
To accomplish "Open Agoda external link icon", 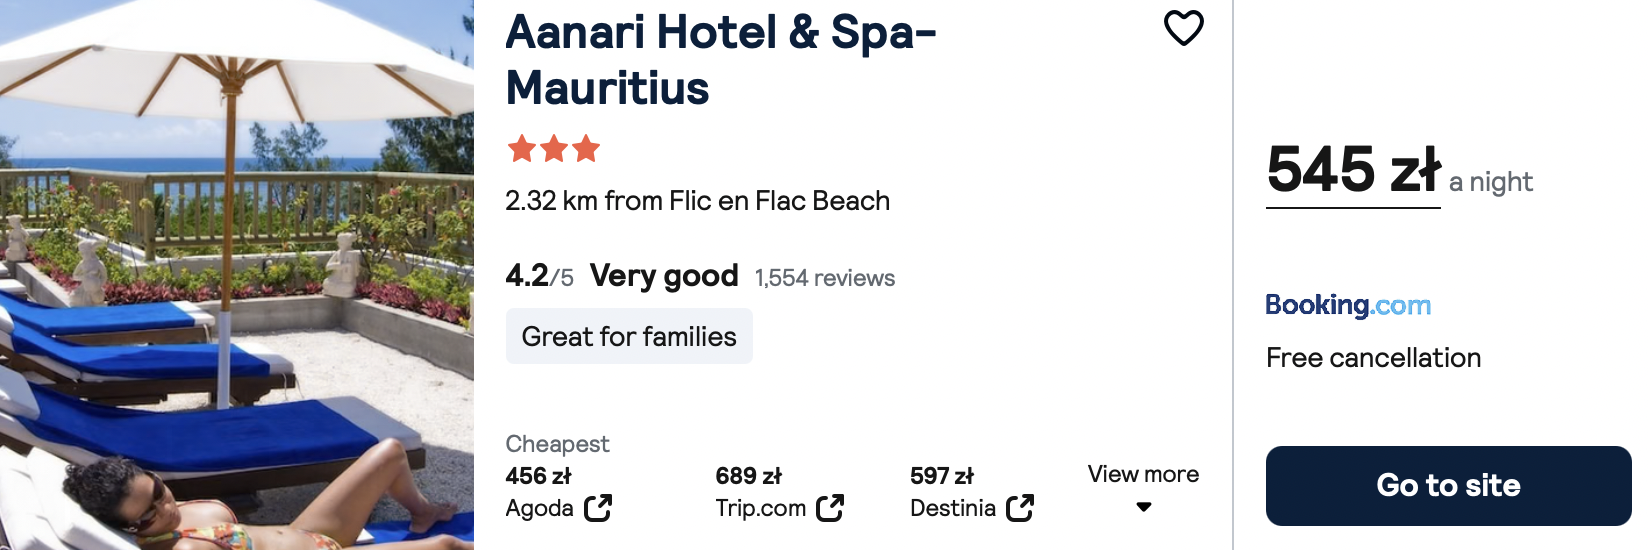I will 598,508.
